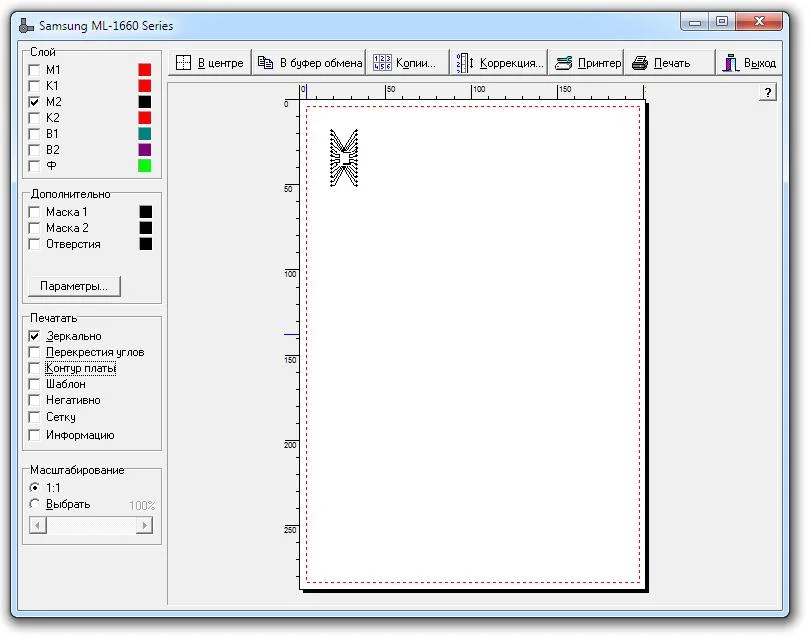This screenshot has width=811, height=640.
Task: Enable the 'Информацию' info checkbox
Action: [x=34, y=435]
